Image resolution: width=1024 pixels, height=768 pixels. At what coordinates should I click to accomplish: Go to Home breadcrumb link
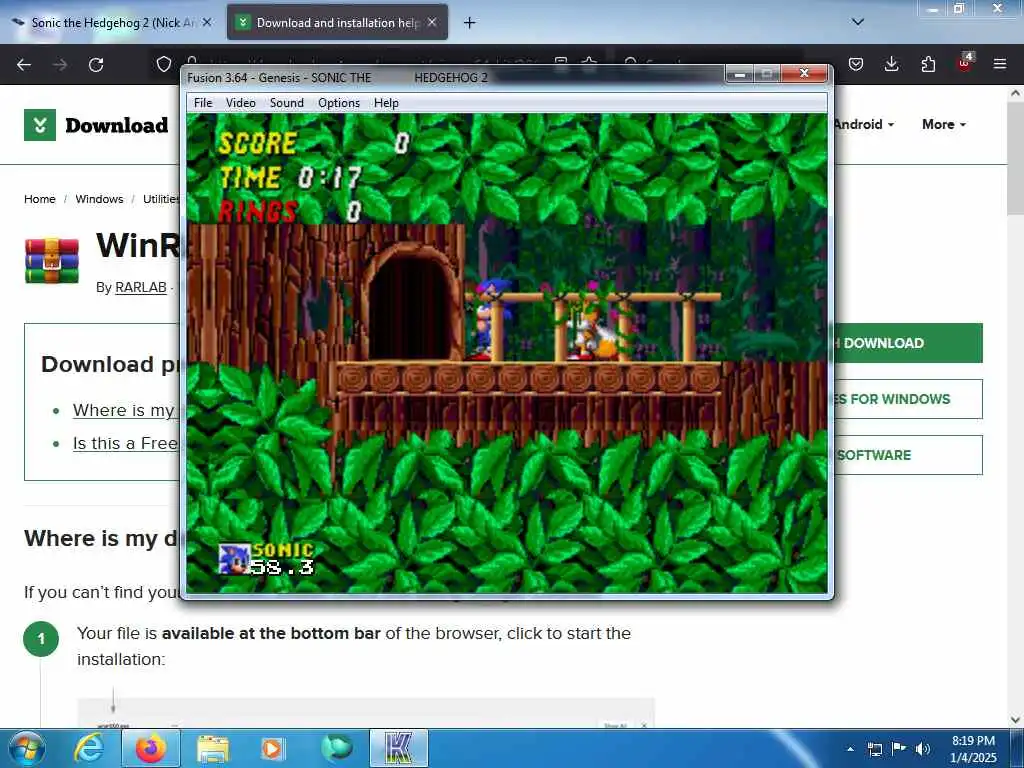[x=40, y=199]
